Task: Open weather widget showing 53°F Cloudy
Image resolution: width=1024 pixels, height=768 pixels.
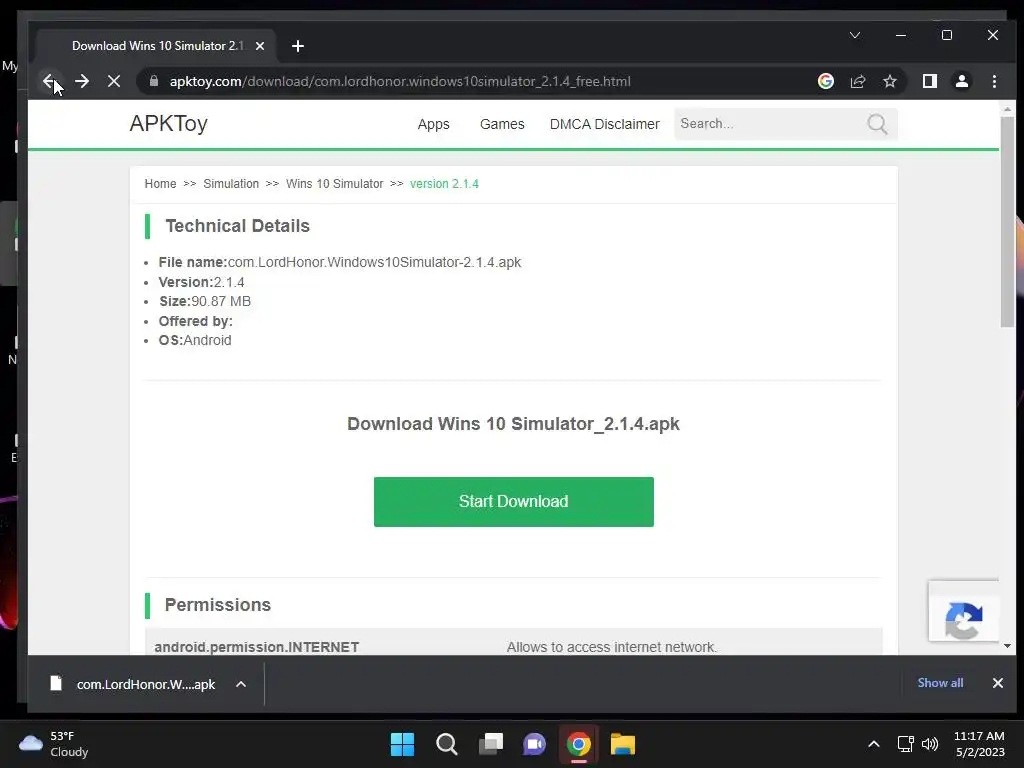Action: 54,744
